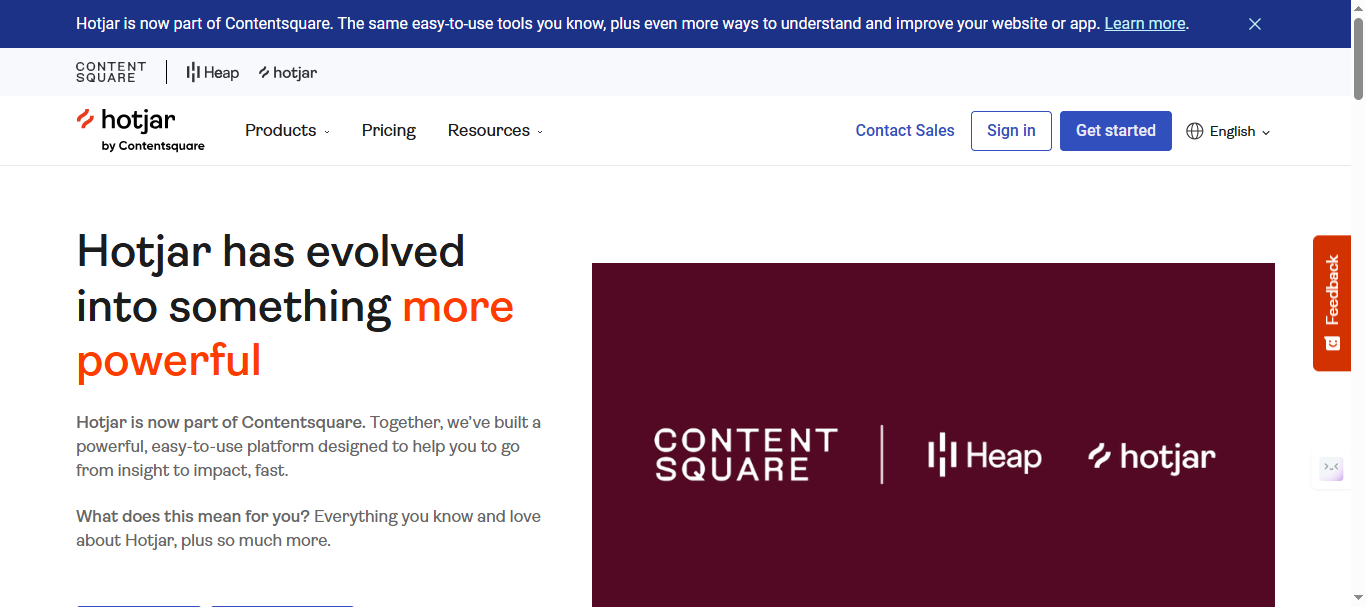1366x607 pixels.
Task: Select Pricing in the navigation menu
Action: click(x=388, y=130)
